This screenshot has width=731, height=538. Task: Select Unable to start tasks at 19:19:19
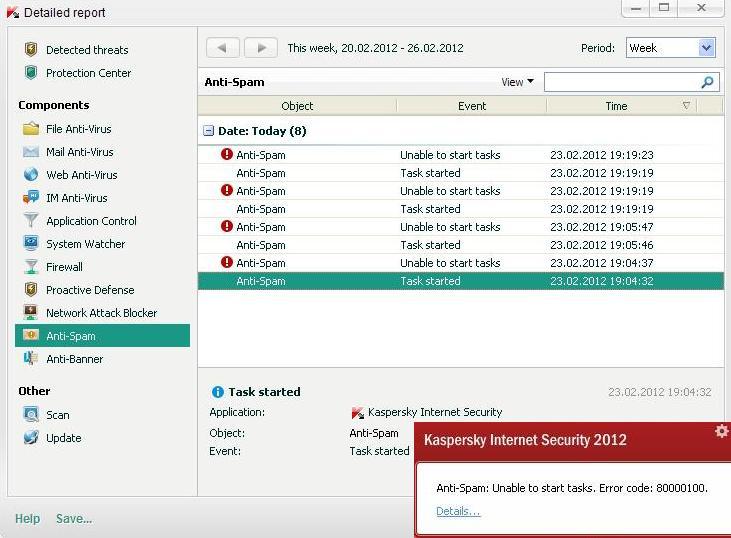(x=461, y=191)
